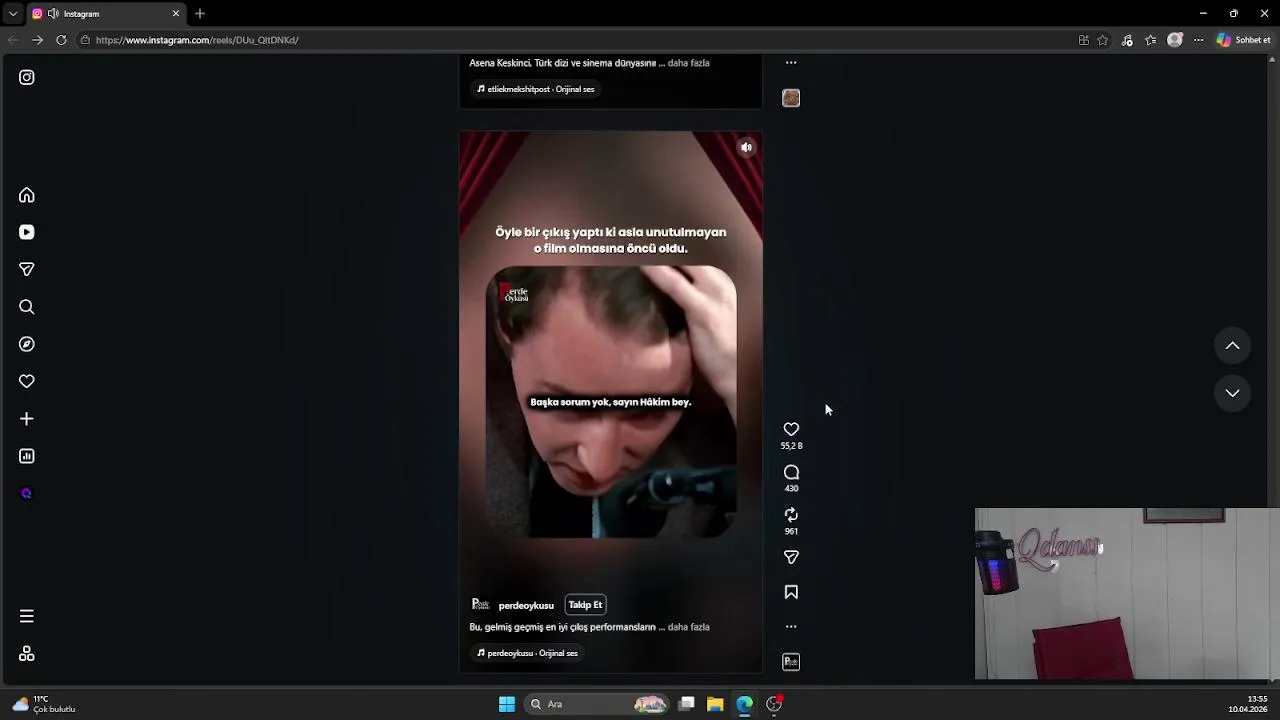Open Windows Start menu
The width and height of the screenshot is (1280, 720).
coord(507,704)
